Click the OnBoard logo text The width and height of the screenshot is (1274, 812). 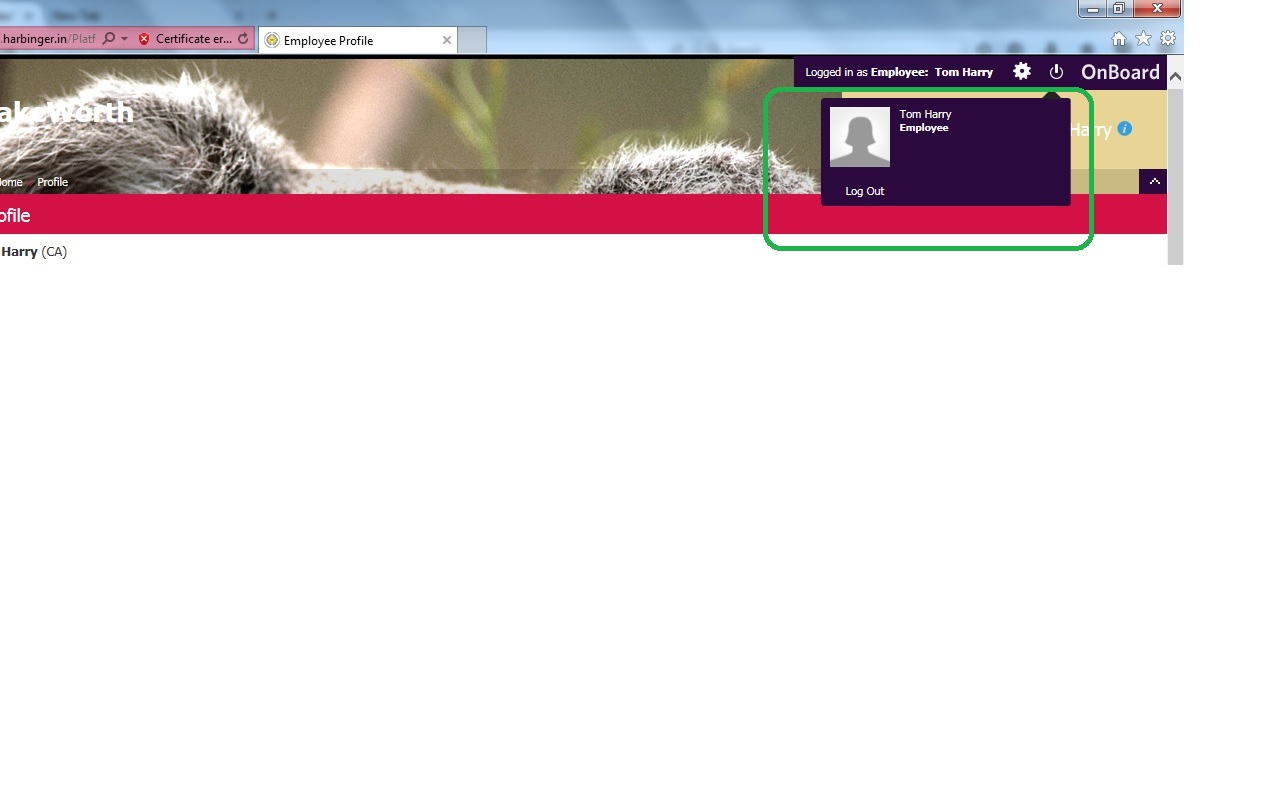point(1120,72)
